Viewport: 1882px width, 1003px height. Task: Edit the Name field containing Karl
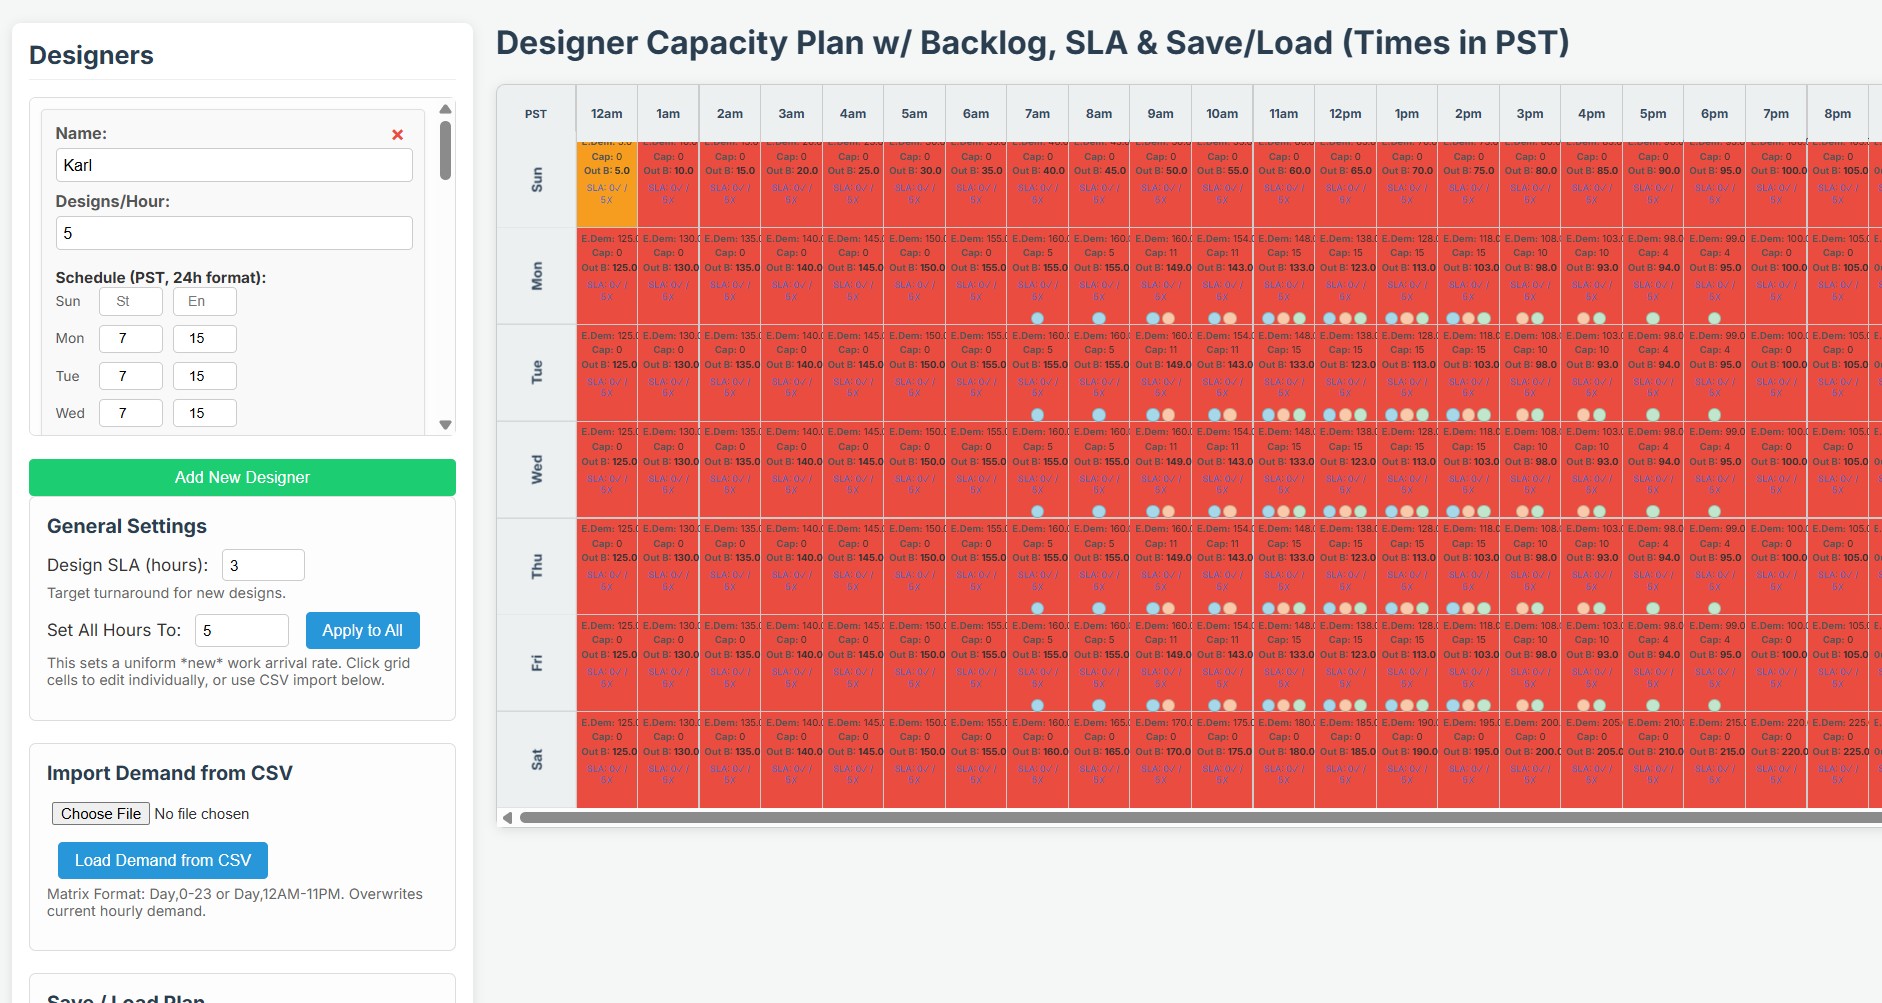point(234,164)
